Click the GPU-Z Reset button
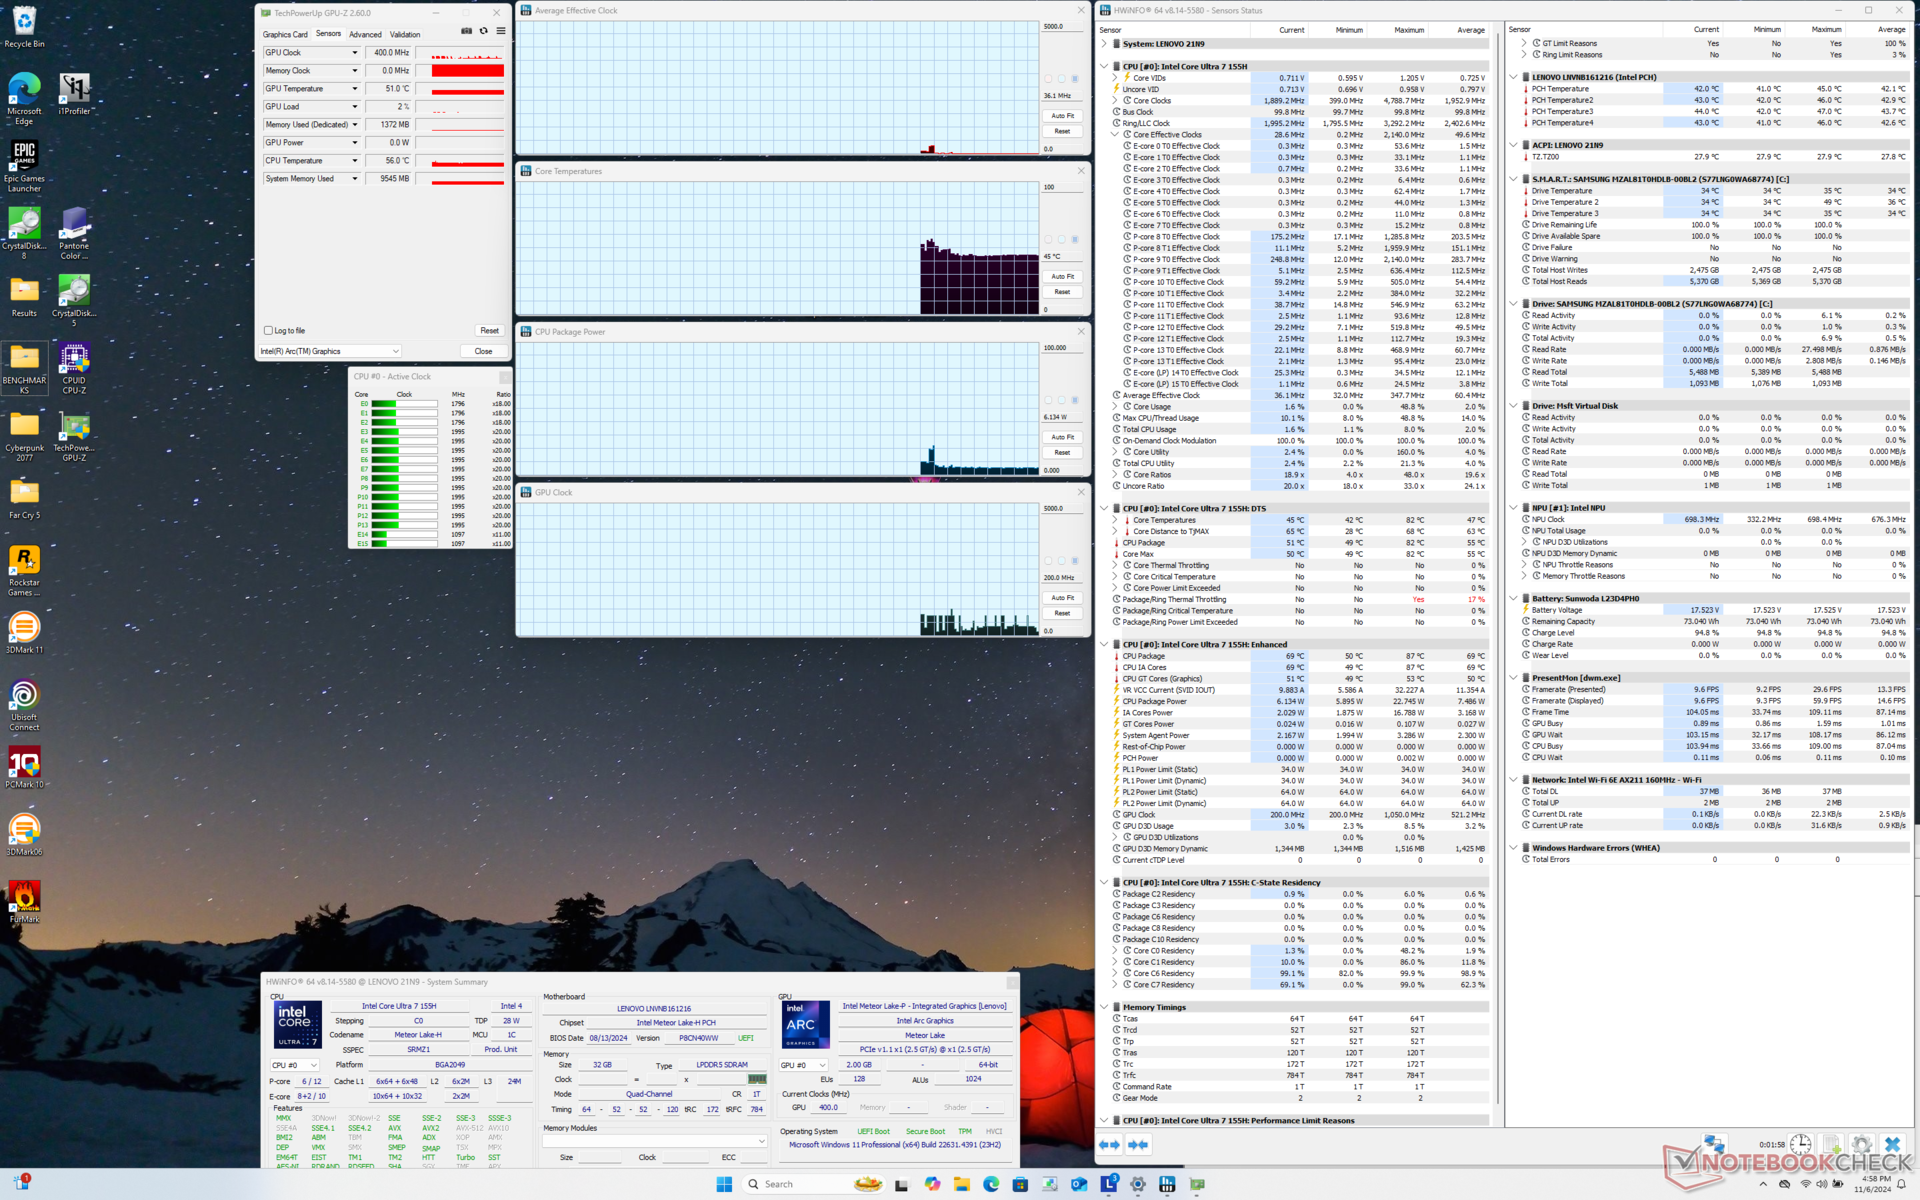Viewport: 1920px width, 1200px height. 489,331
